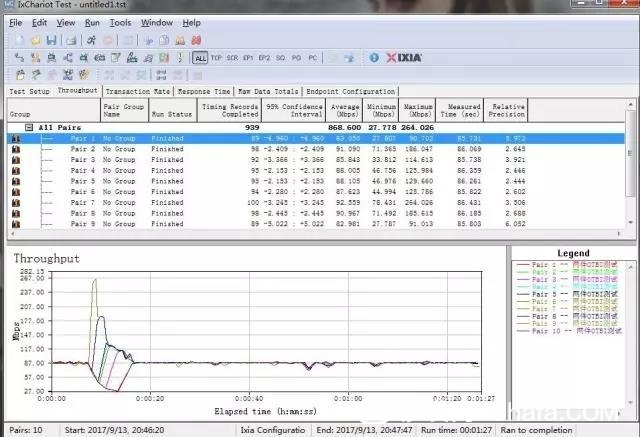
Task: Toggle the PC filter button
Action: 312,58
